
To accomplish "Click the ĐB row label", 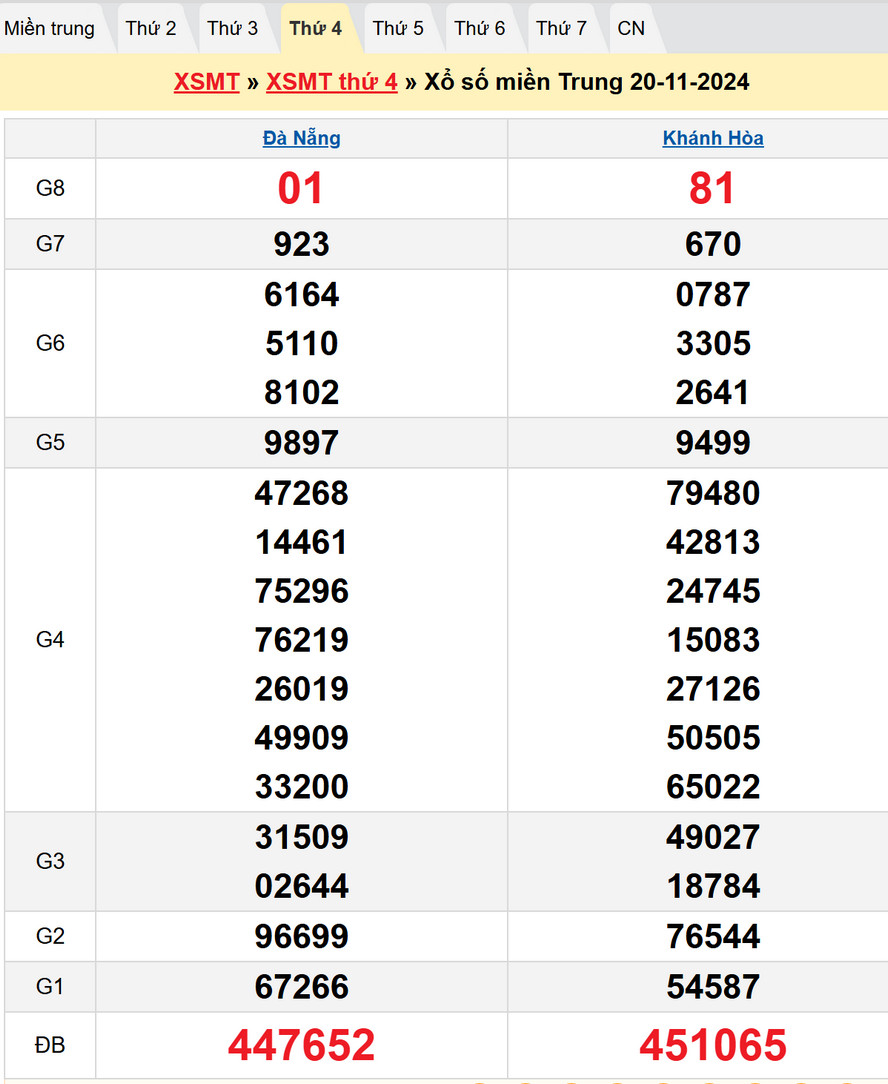I will click(50, 1045).
